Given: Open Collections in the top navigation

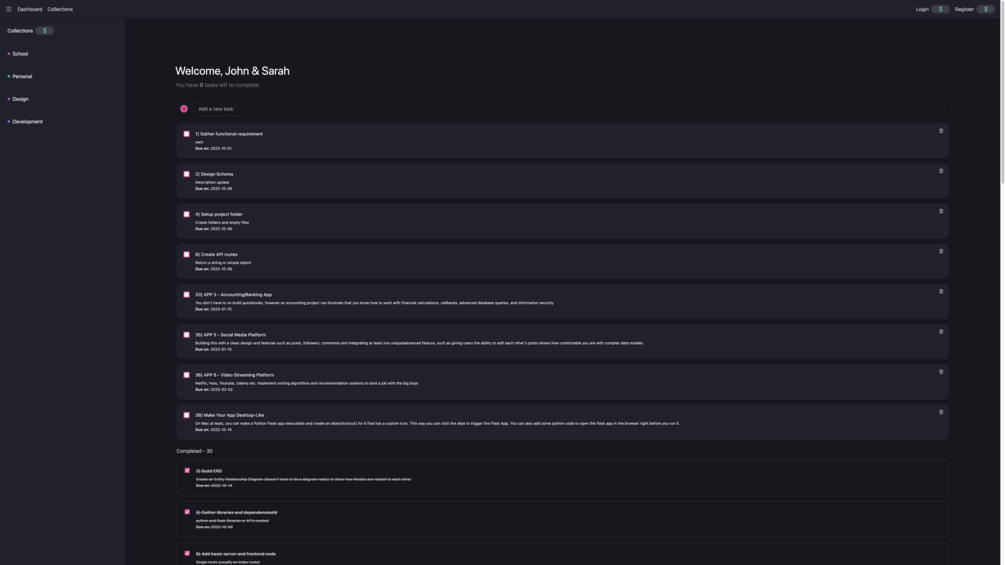Looking at the screenshot, I should tap(60, 9).
